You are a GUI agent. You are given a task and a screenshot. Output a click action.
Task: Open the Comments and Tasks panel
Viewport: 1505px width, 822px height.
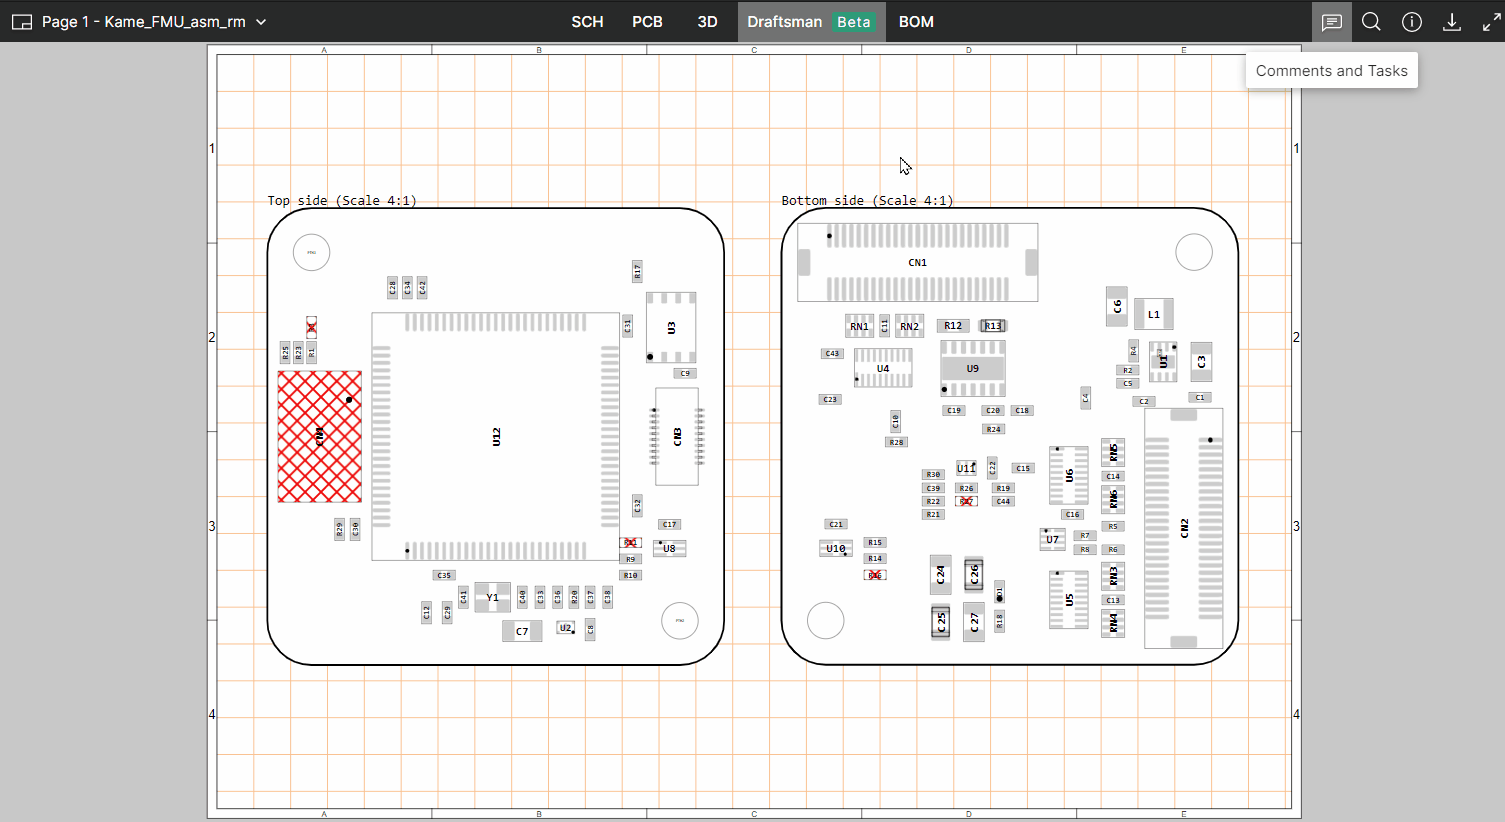(x=1331, y=22)
